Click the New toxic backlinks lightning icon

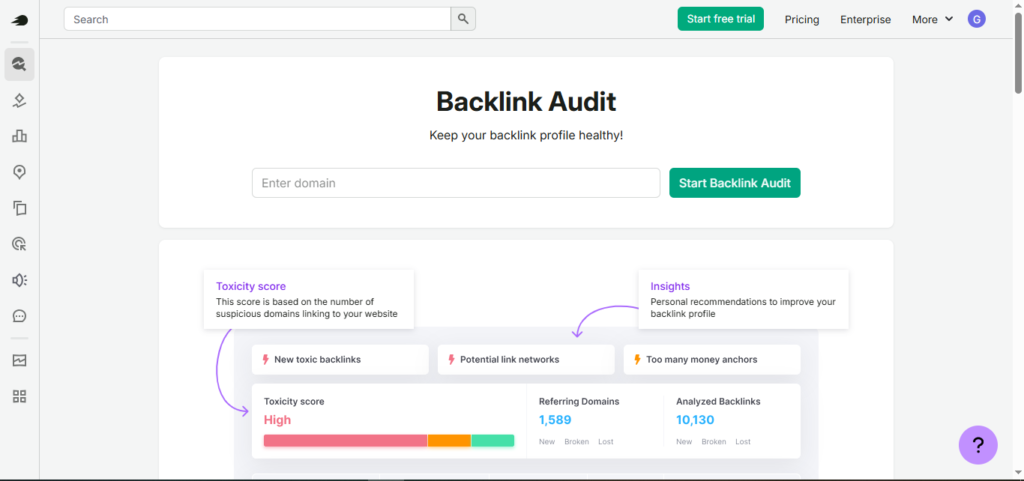tap(266, 360)
